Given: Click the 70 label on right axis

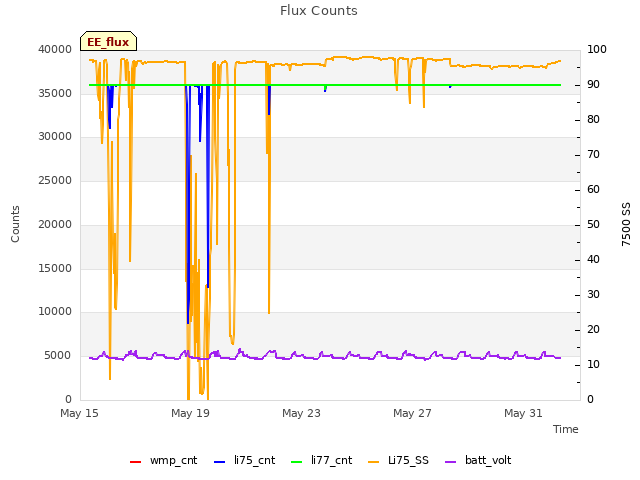Looking at the screenshot, I should click(x=593, y=155).
